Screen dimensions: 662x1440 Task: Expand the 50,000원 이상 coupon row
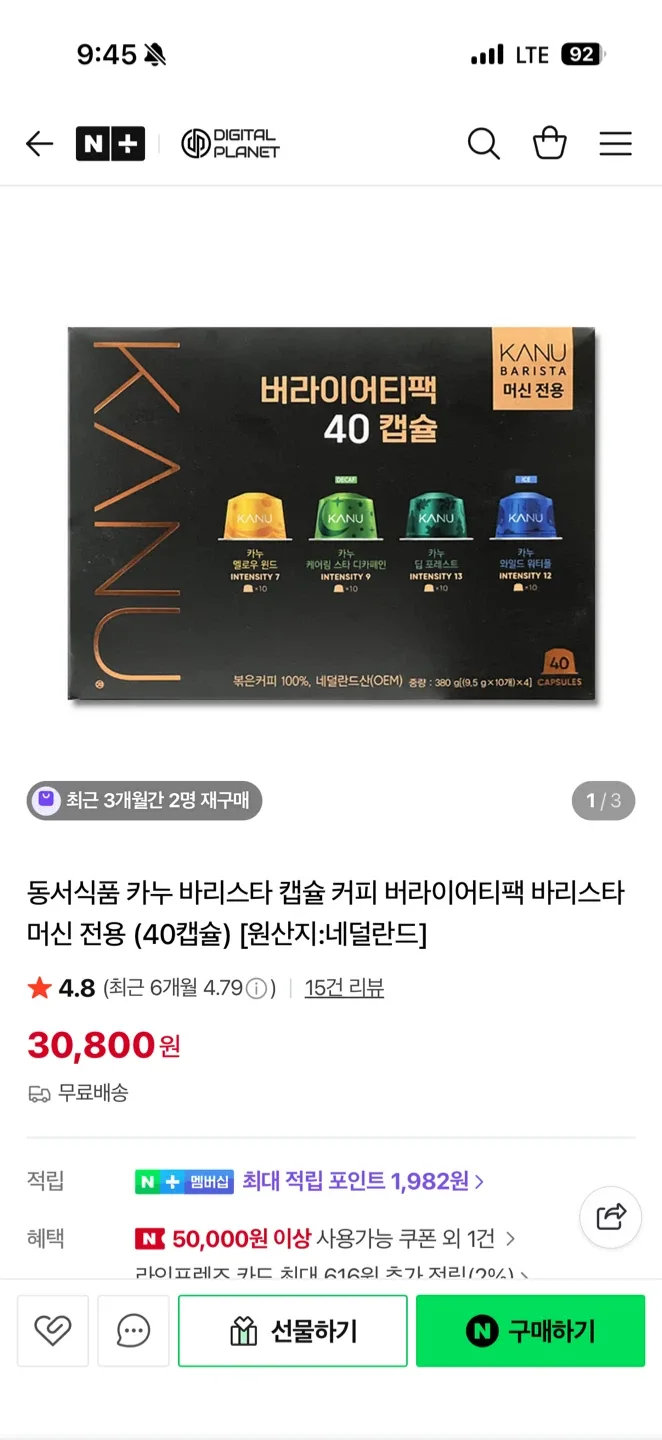(x=325, y=1239)
